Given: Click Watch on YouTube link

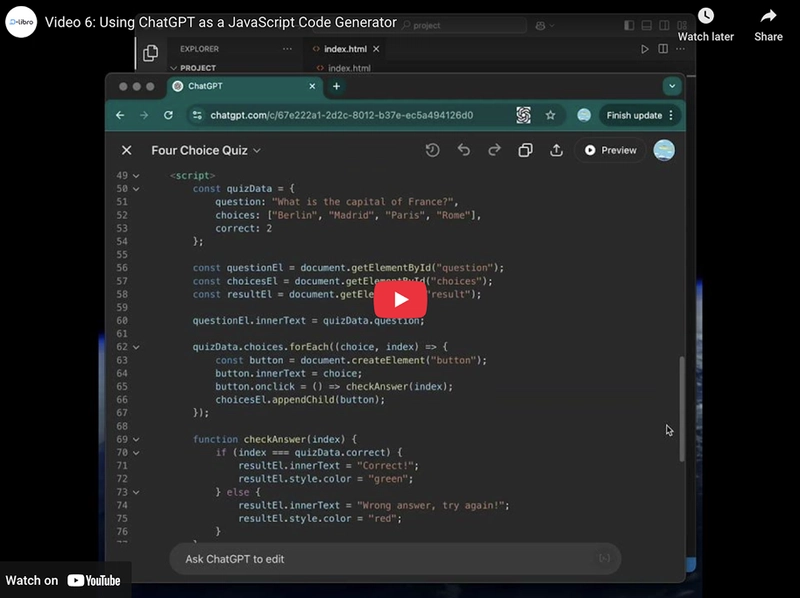Looking at the screenshot, I should [63, 580].
